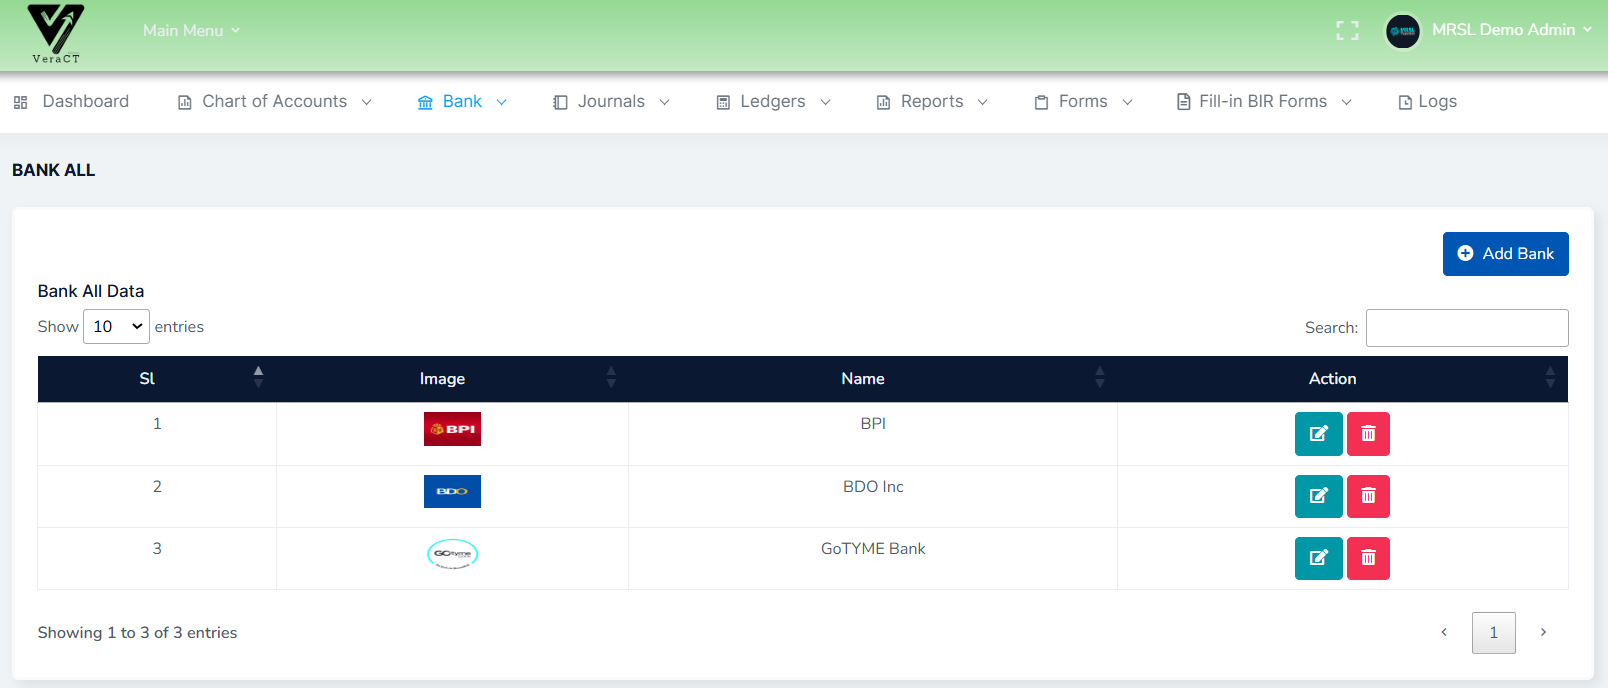The width and height of the screenshot is (1608, 688).
Task: Click the Add Bank button
Action: pos(1505,254)
